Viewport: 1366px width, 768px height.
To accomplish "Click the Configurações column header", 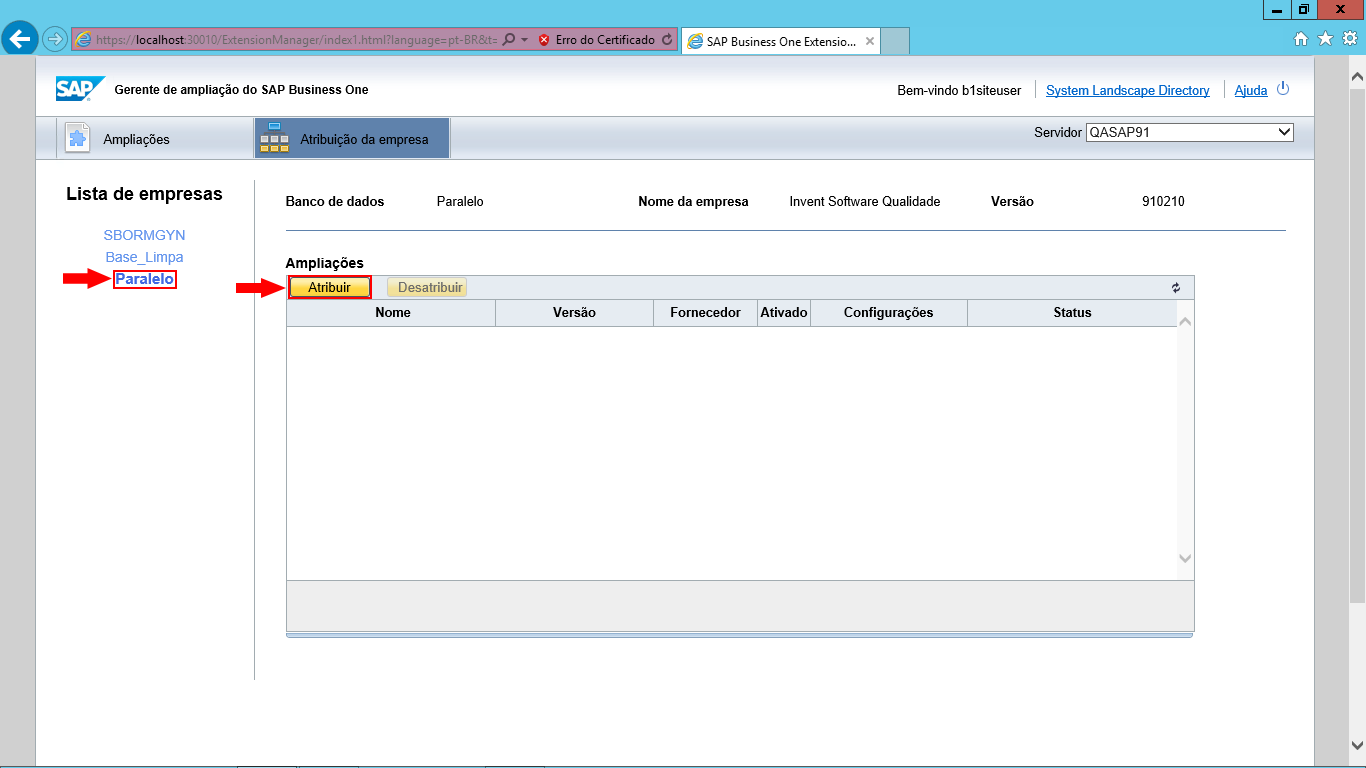I will (888, 312).
